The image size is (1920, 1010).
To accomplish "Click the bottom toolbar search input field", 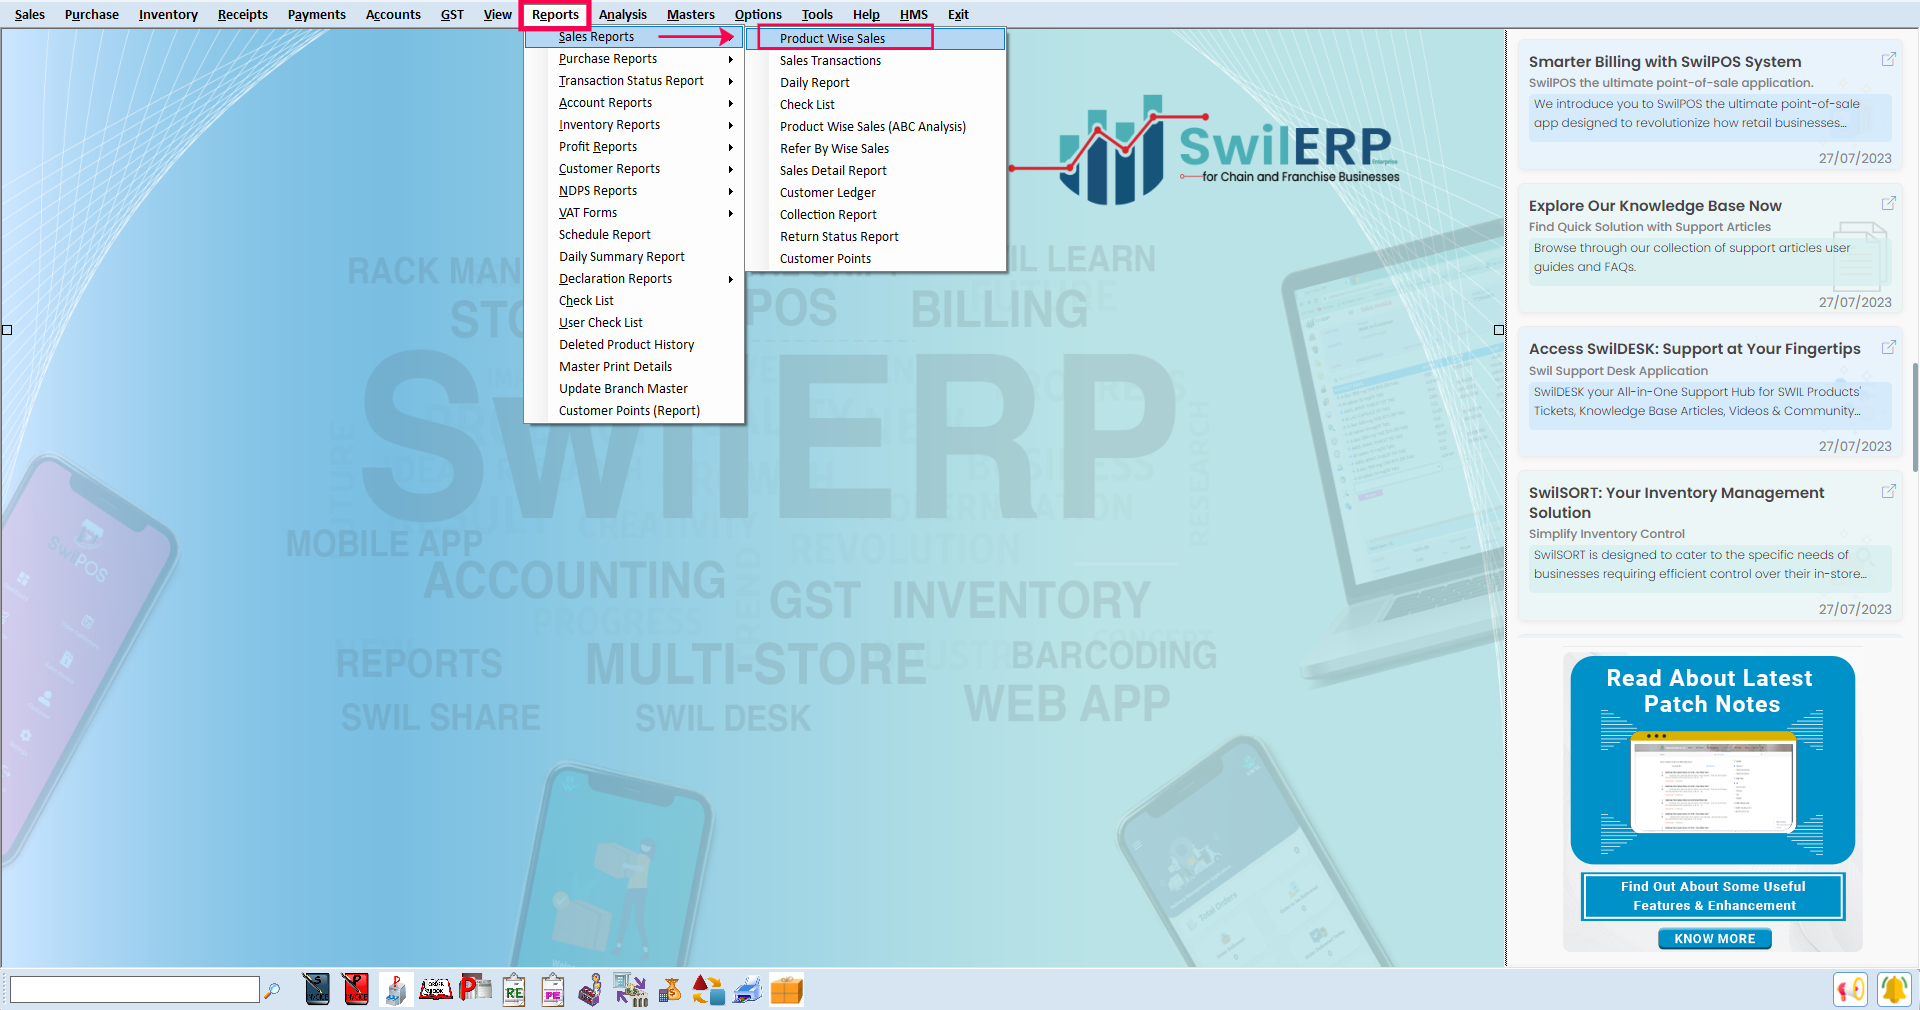I will click(134, 990).
